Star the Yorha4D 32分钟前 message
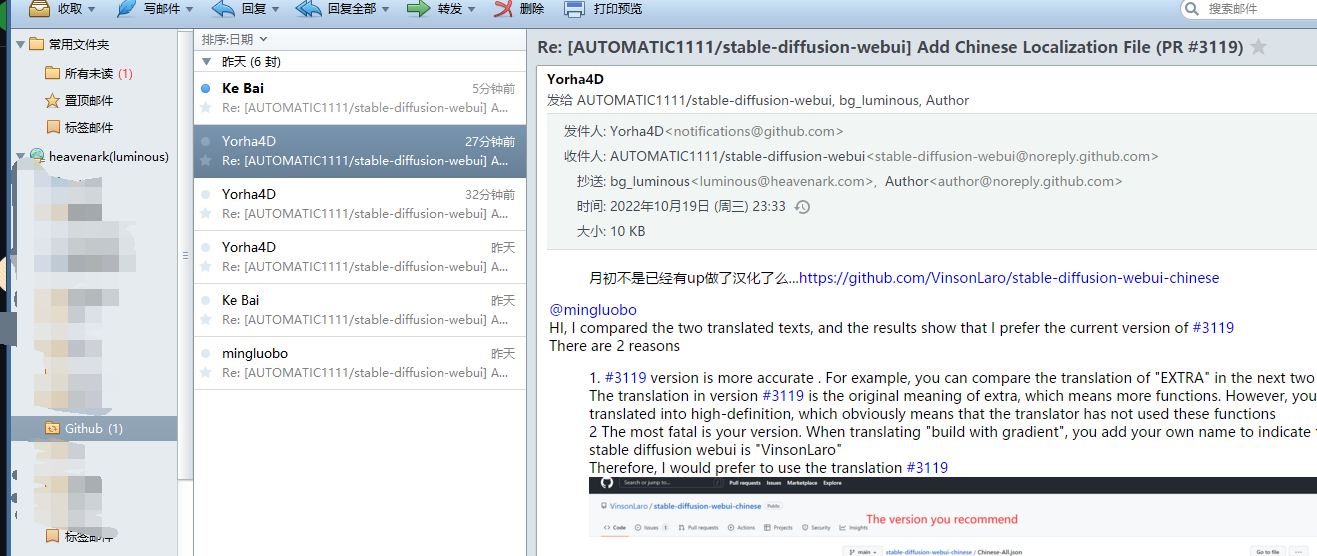 tap(206, 213)
